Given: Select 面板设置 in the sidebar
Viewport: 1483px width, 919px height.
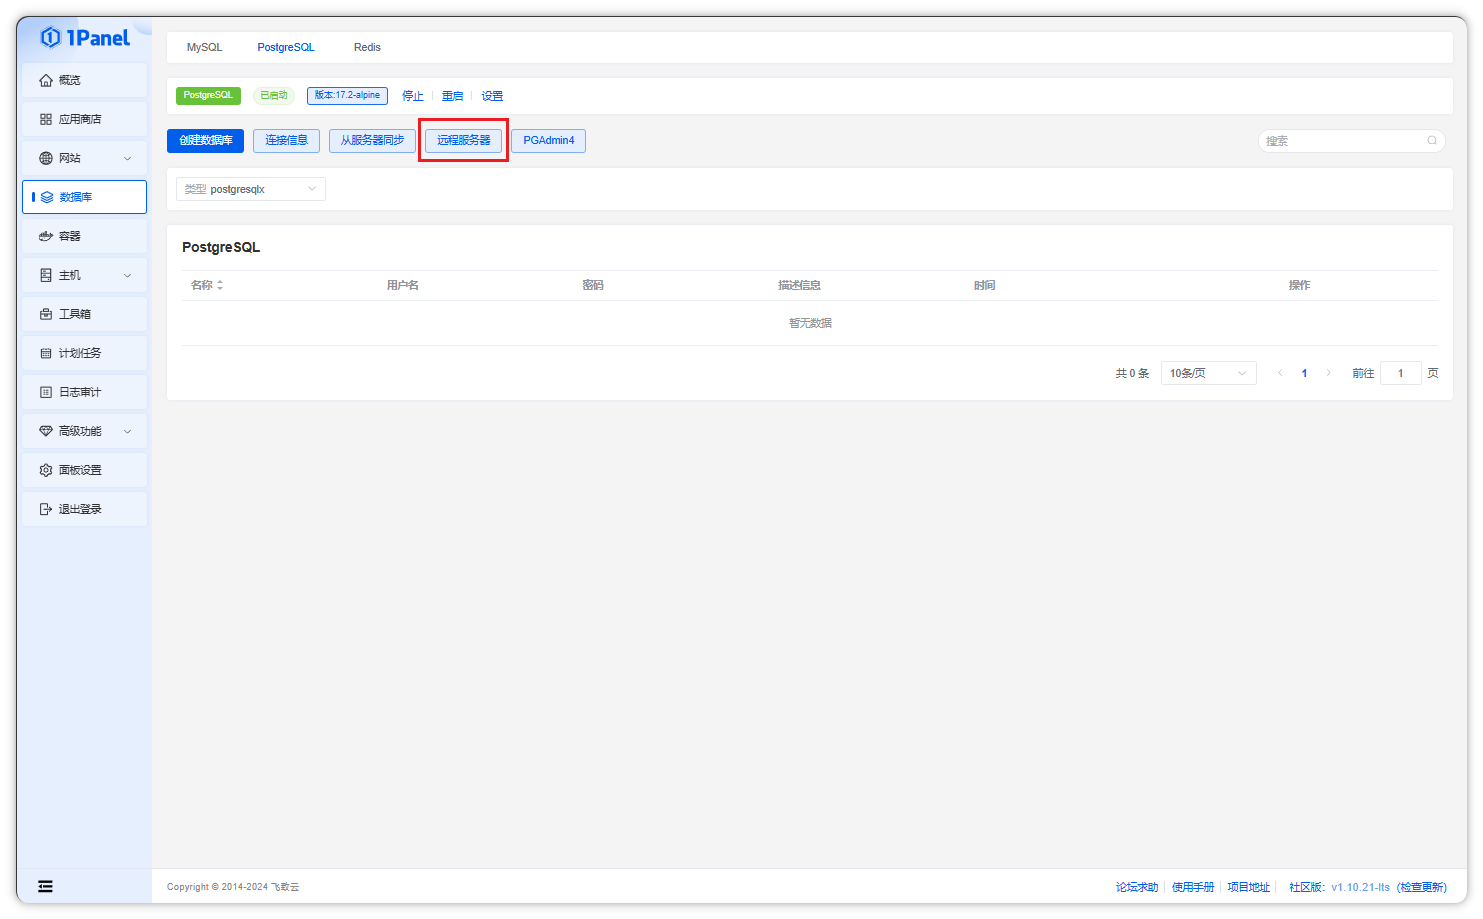Looking at the screenshot, I should point(85,470).
